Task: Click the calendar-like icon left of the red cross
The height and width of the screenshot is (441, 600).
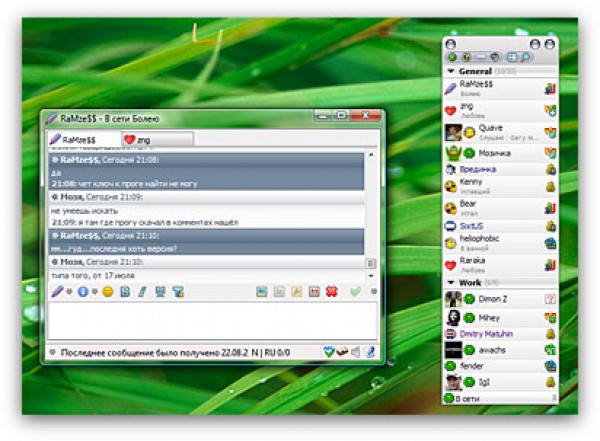Action: coord(314,292)
